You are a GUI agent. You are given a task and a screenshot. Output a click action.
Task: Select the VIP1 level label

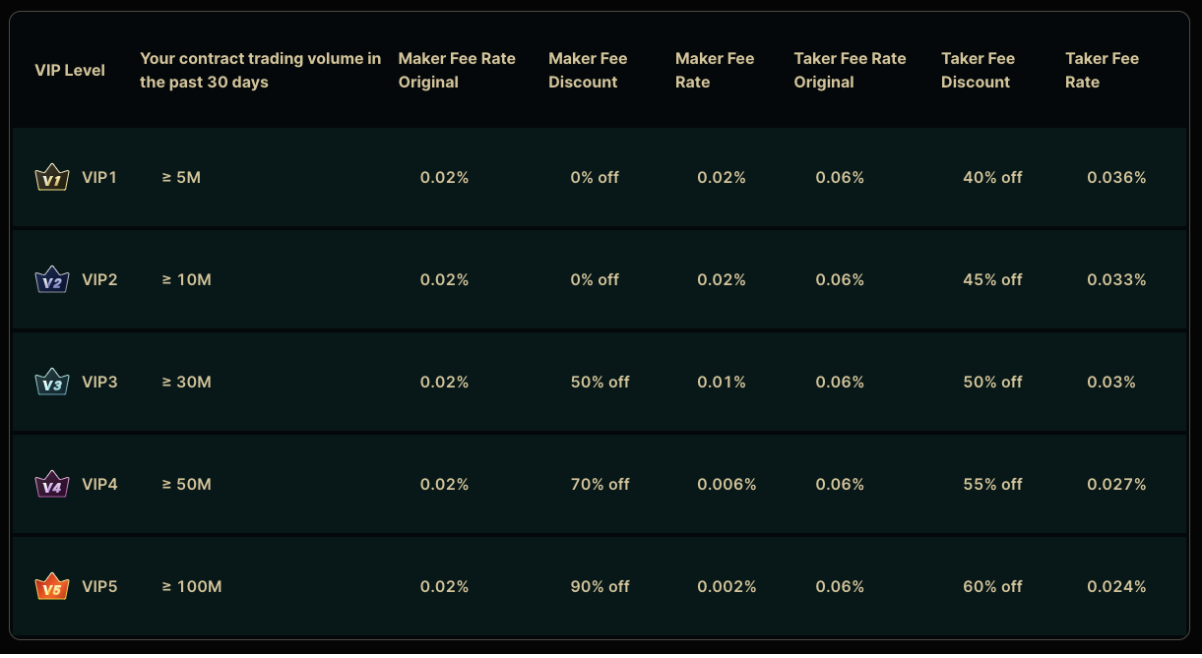[x=100, y=177]
